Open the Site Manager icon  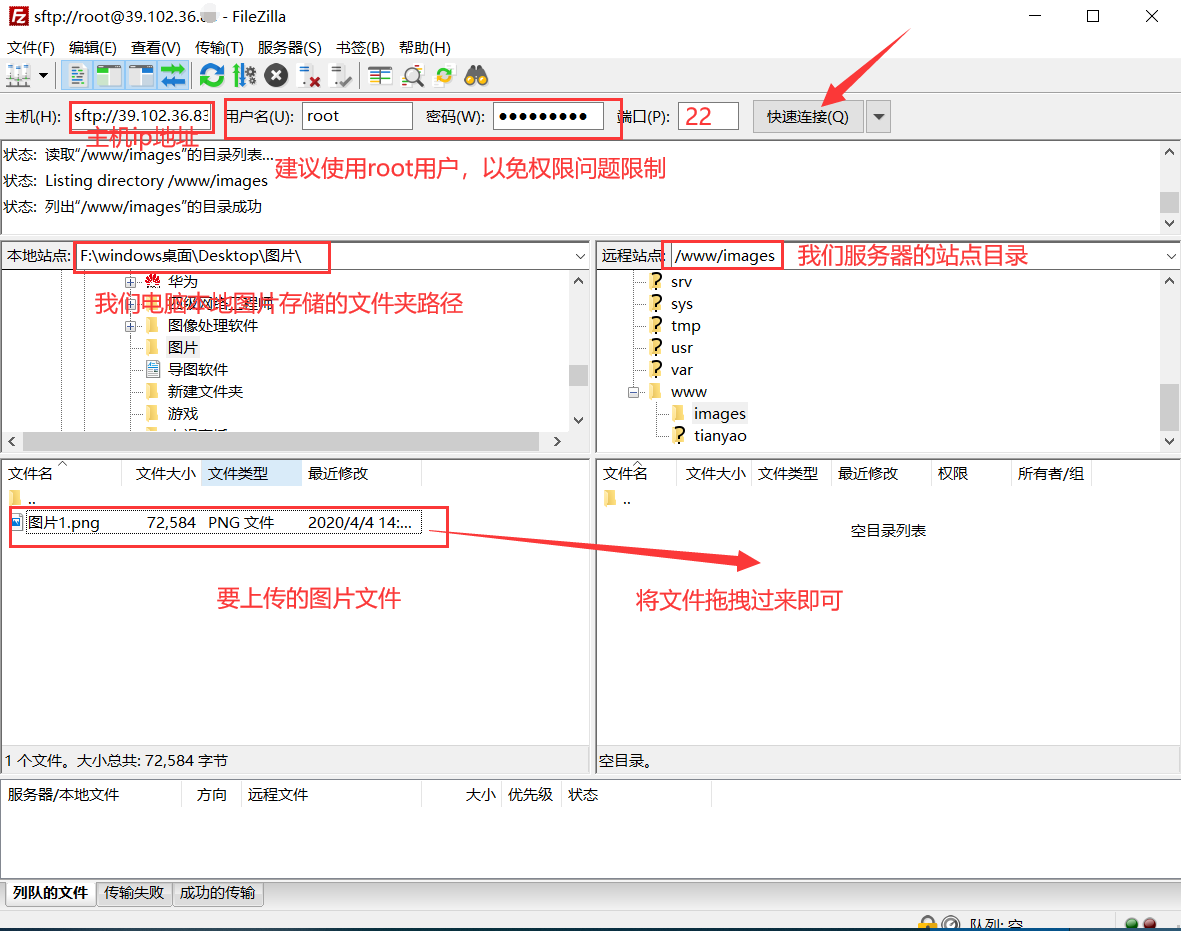coord(19,75)
